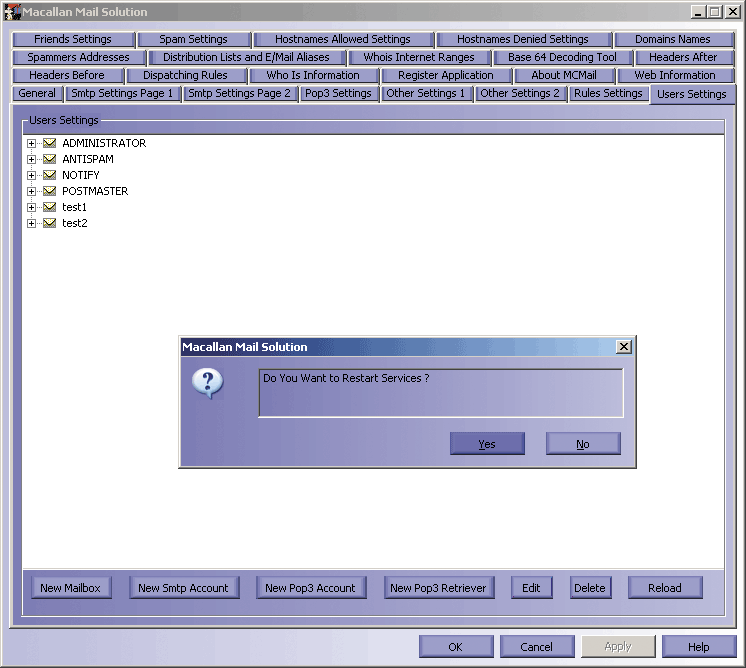The height and width of the screenshot is (668, 746).
Task: Select the Users Settings tab
Action: tap(692, 94)
